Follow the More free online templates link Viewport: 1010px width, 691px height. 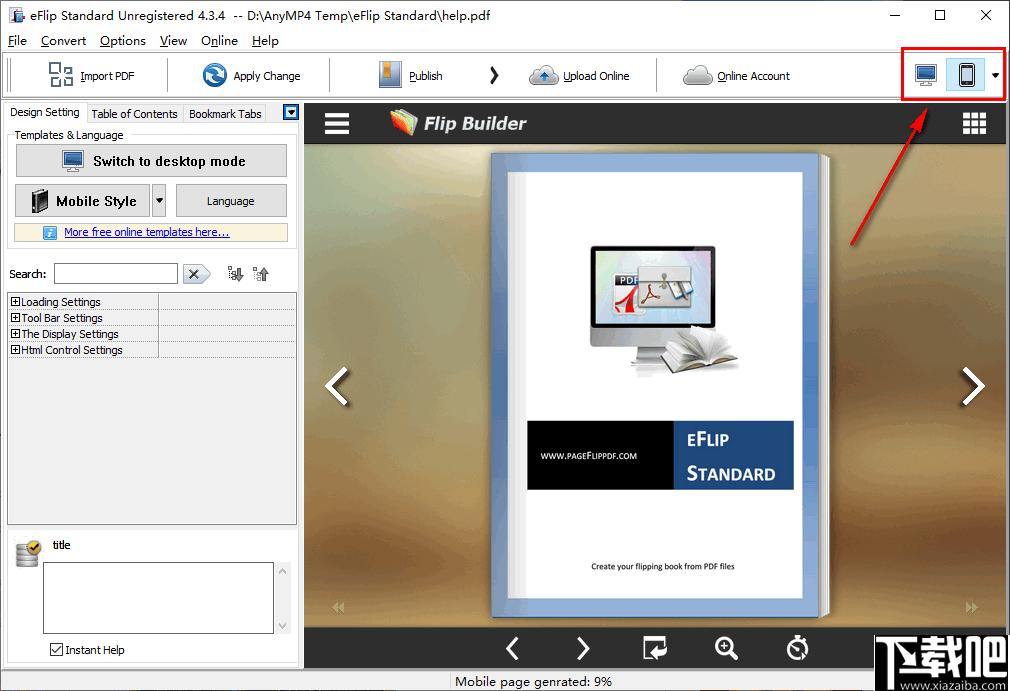coord(146,232)
